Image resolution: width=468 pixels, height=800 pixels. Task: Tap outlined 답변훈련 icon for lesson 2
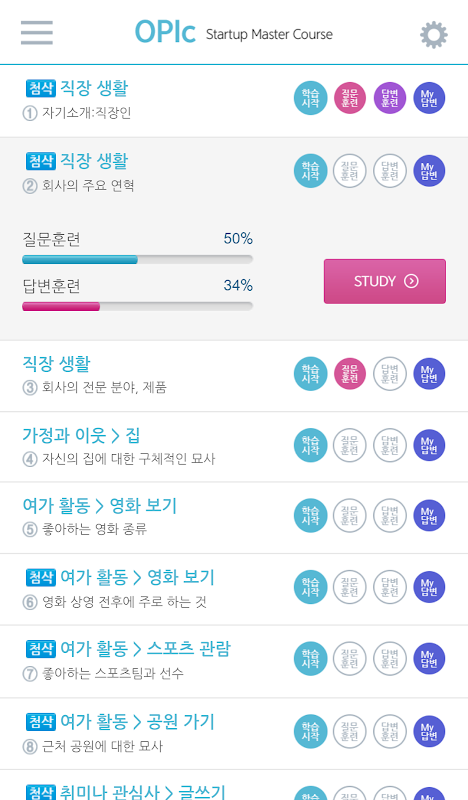[x=389, y=171]
